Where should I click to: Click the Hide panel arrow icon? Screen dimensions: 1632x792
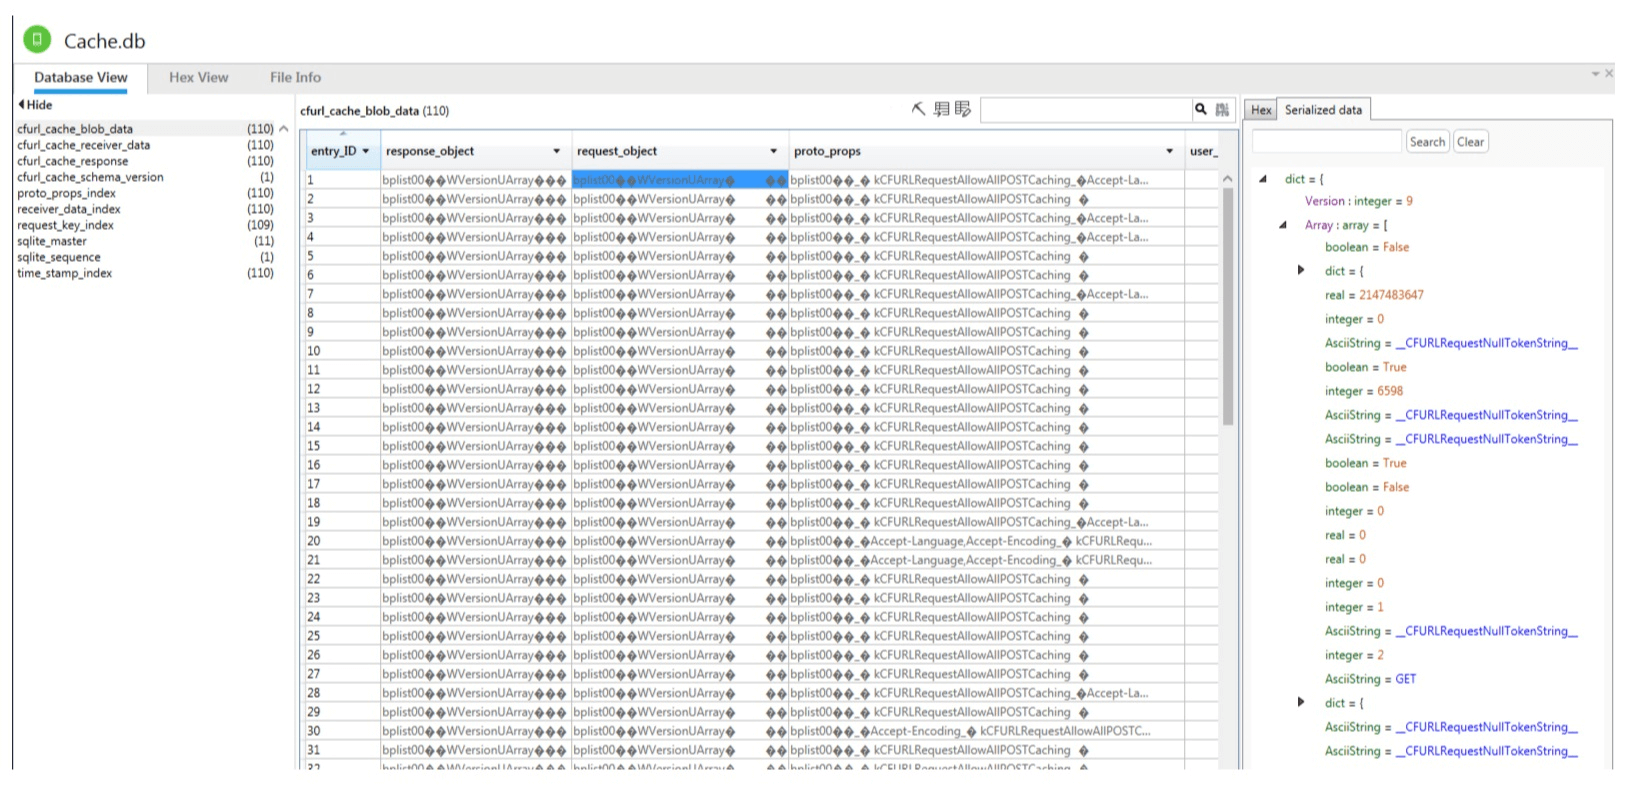[21, 104]
